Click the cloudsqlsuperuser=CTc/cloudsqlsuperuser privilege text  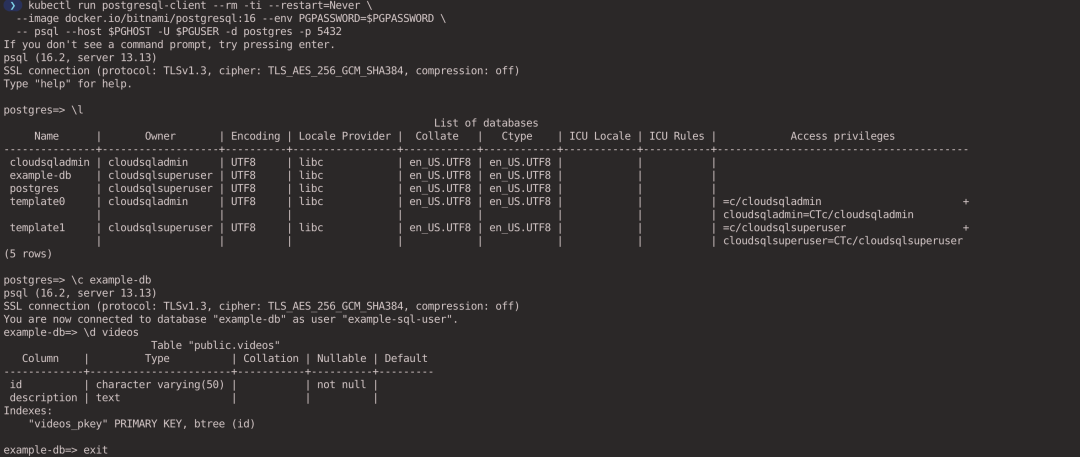[842, 241]
